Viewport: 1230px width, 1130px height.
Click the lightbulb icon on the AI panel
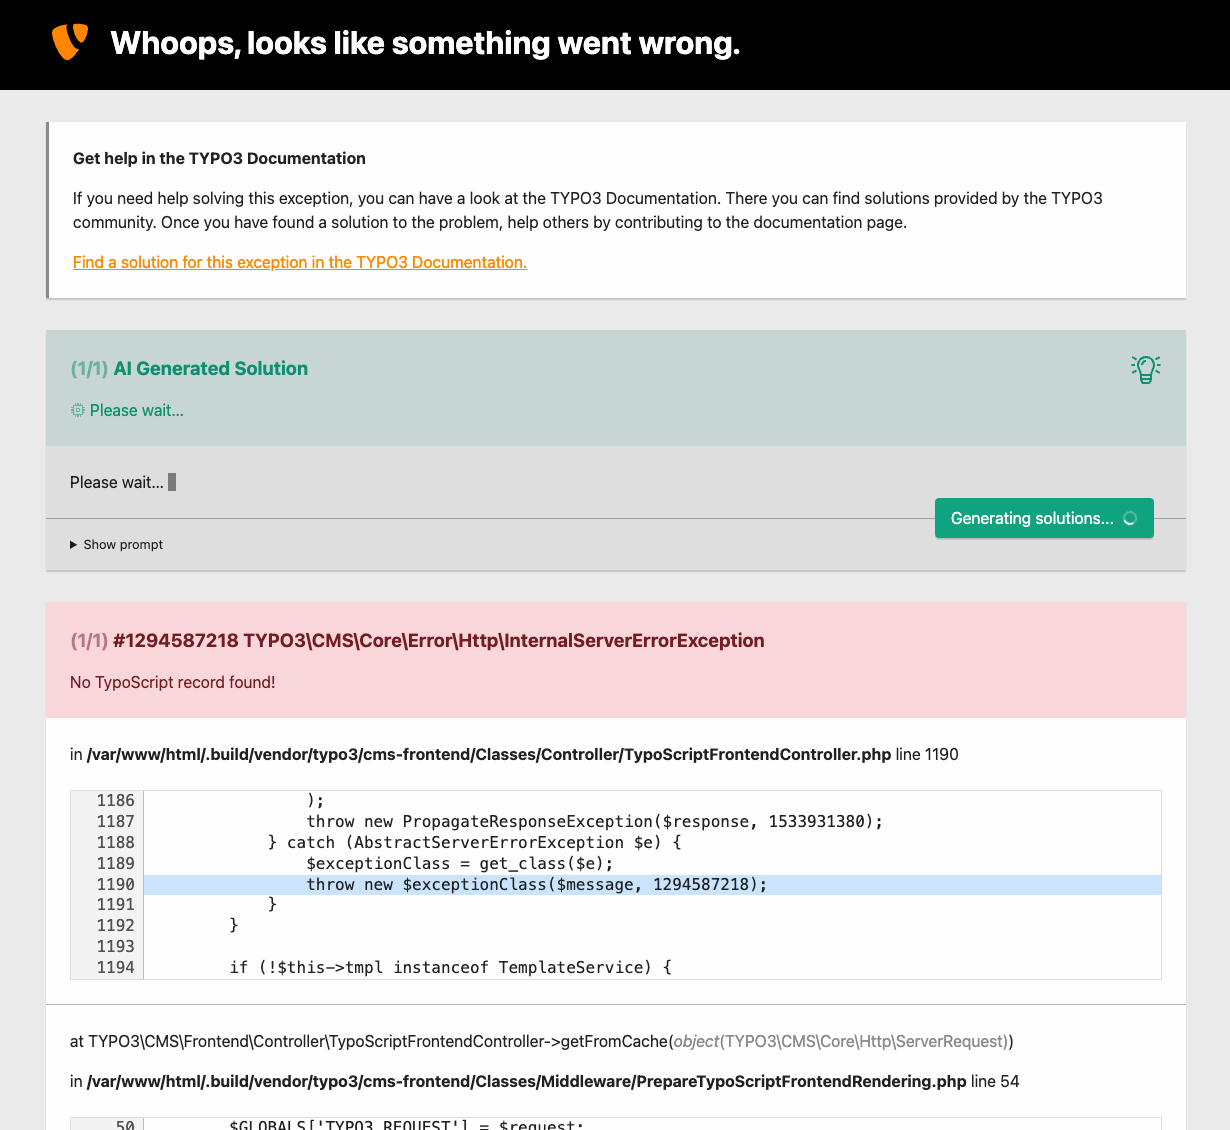[x=1146, y=368]
